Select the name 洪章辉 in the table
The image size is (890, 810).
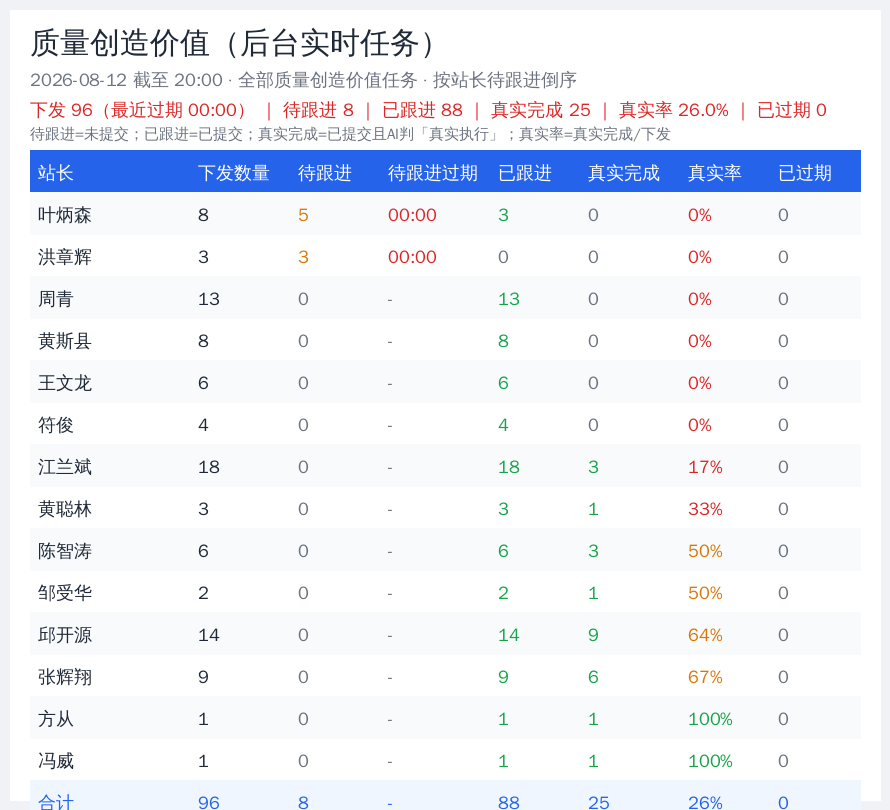[x=65, y=257]
